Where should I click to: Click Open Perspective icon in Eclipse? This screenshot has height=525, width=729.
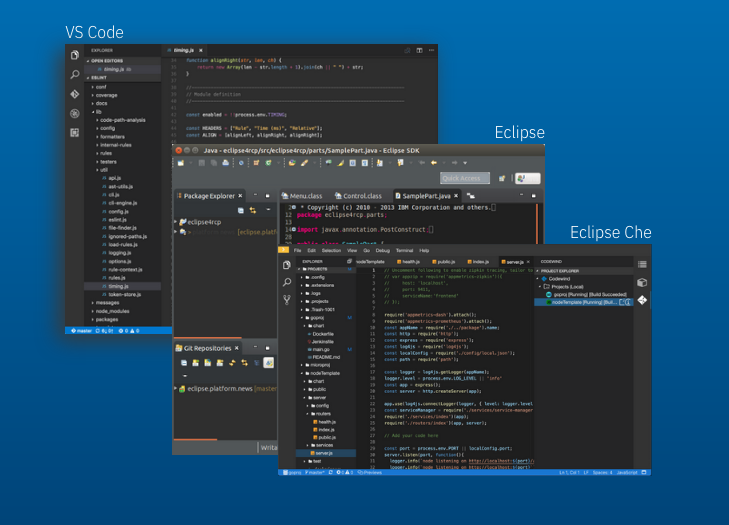coord(502,178)
